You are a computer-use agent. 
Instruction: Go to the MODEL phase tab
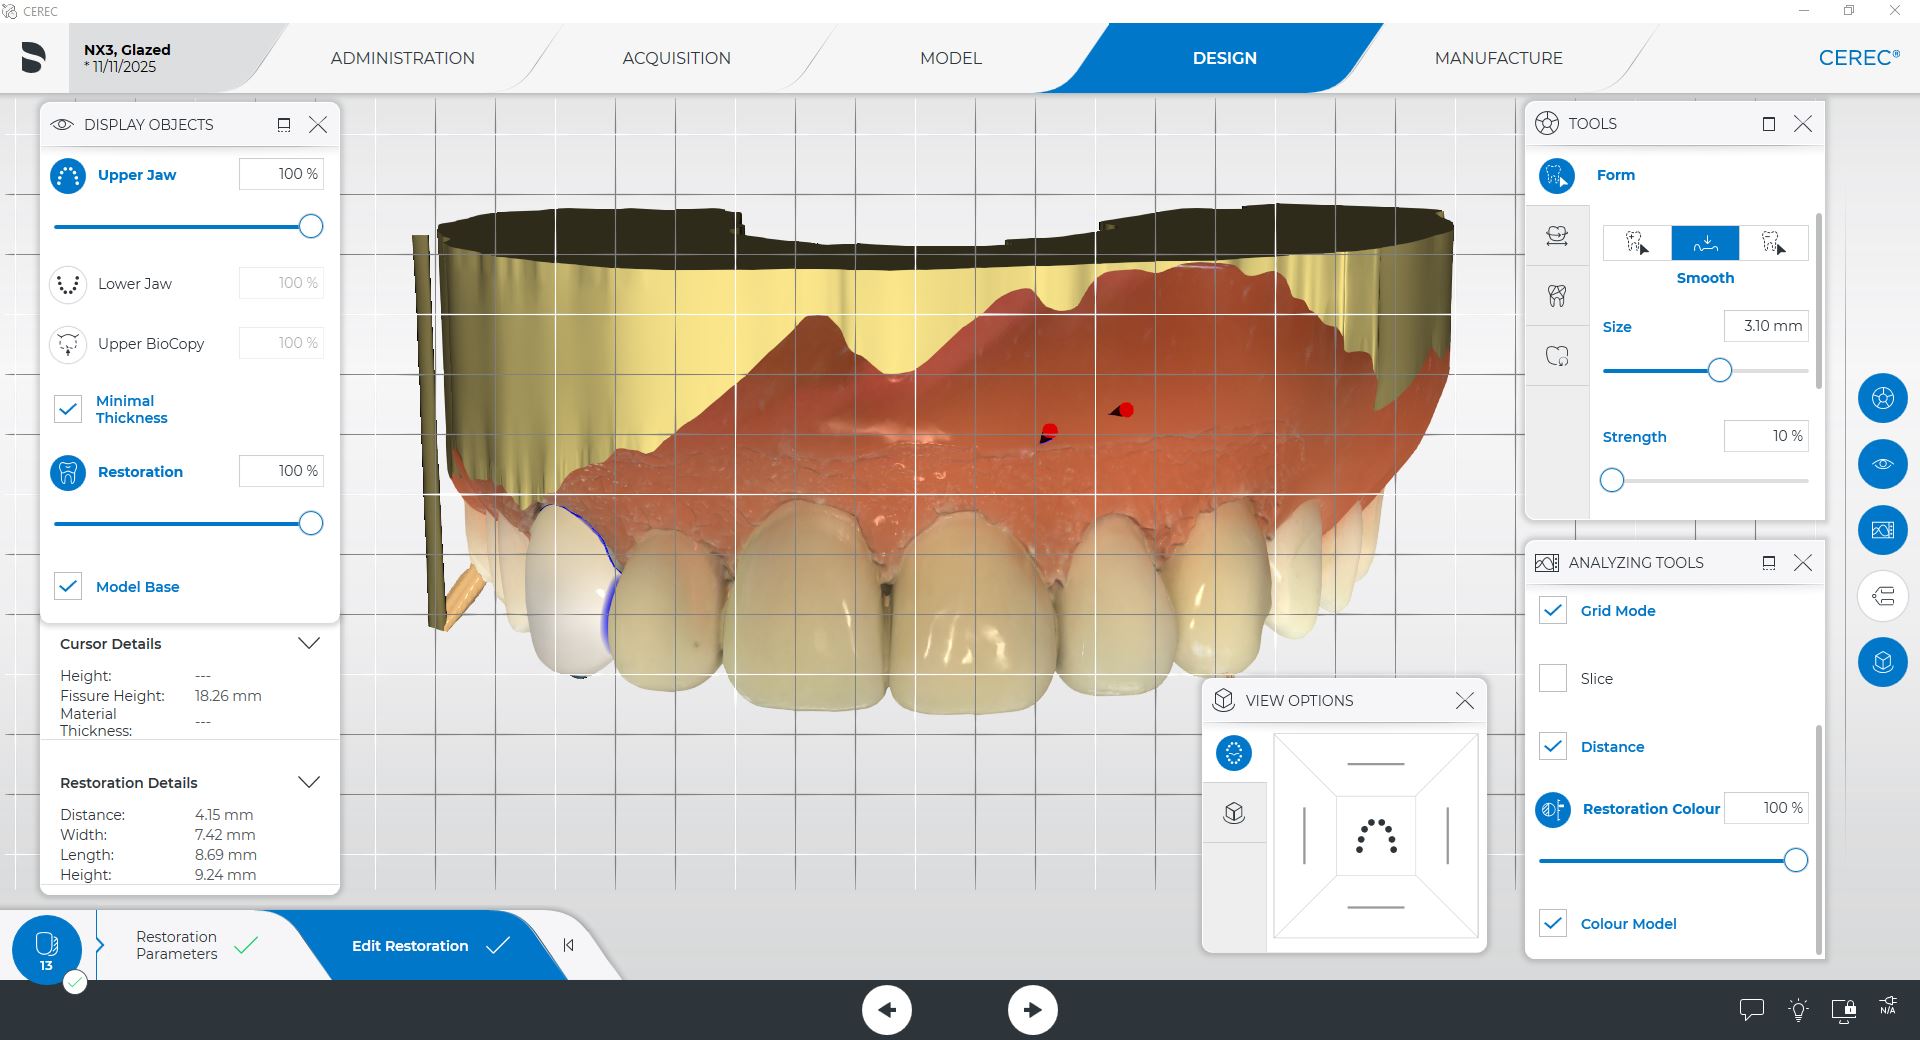point(950,58)
